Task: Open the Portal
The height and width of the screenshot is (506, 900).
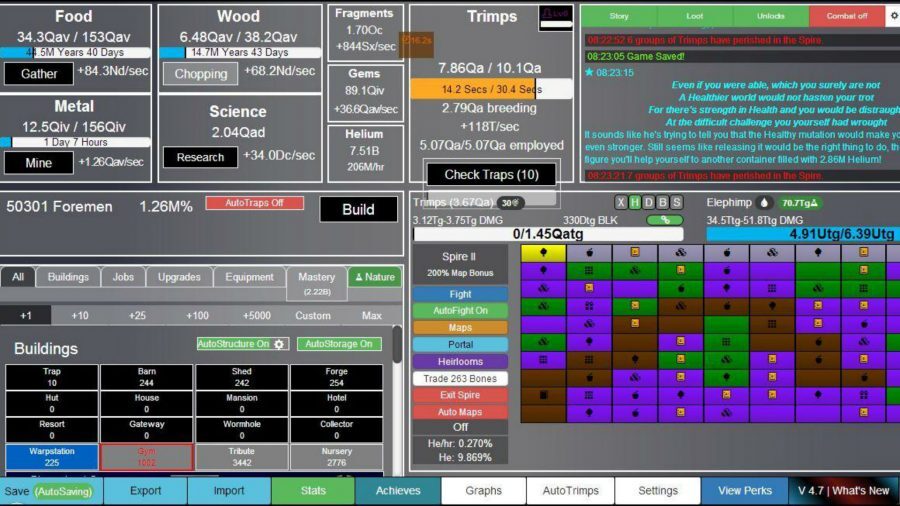Action: coord(460,344)
